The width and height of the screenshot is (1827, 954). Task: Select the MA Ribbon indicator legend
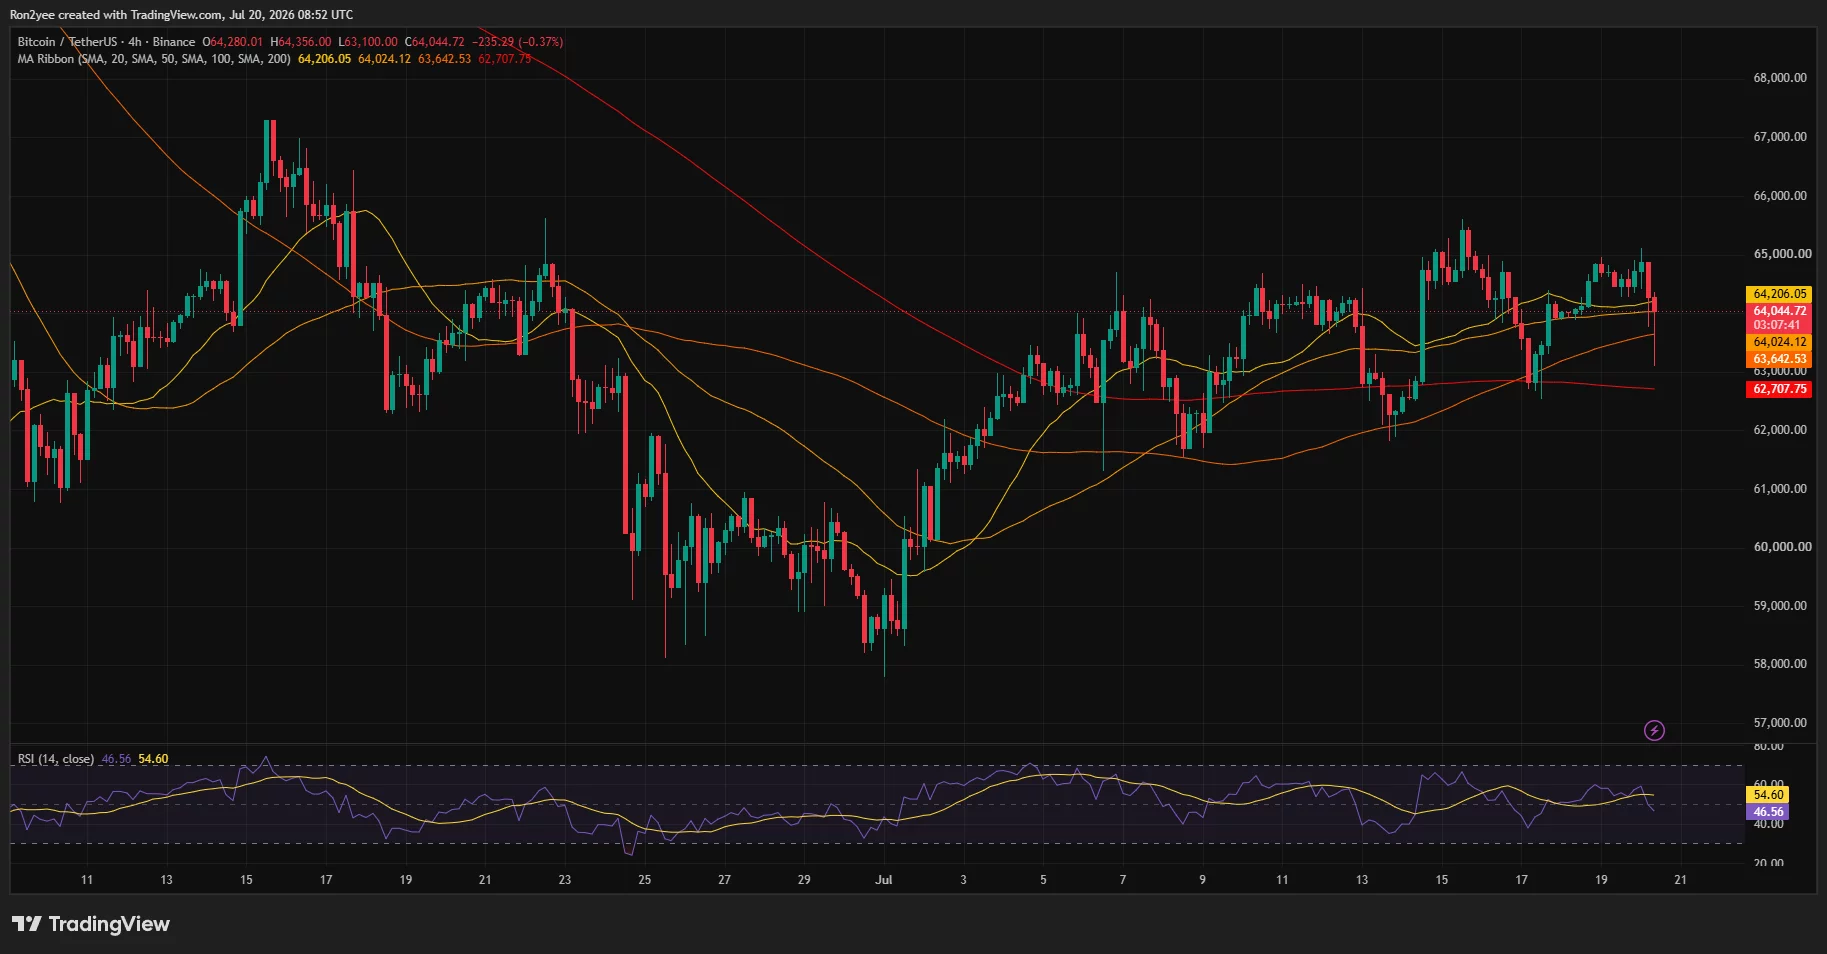click(x=154, y=59)
